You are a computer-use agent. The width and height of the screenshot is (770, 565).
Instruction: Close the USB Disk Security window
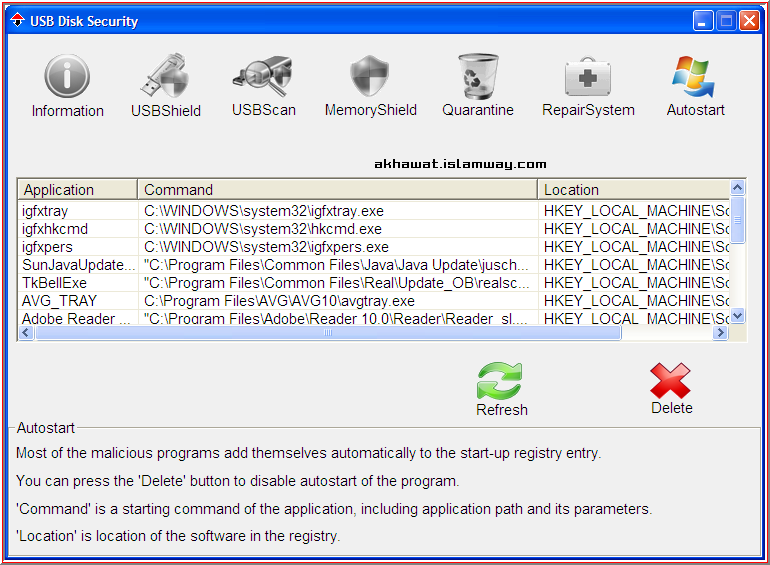pyautogui.click(x=749, y=21)
